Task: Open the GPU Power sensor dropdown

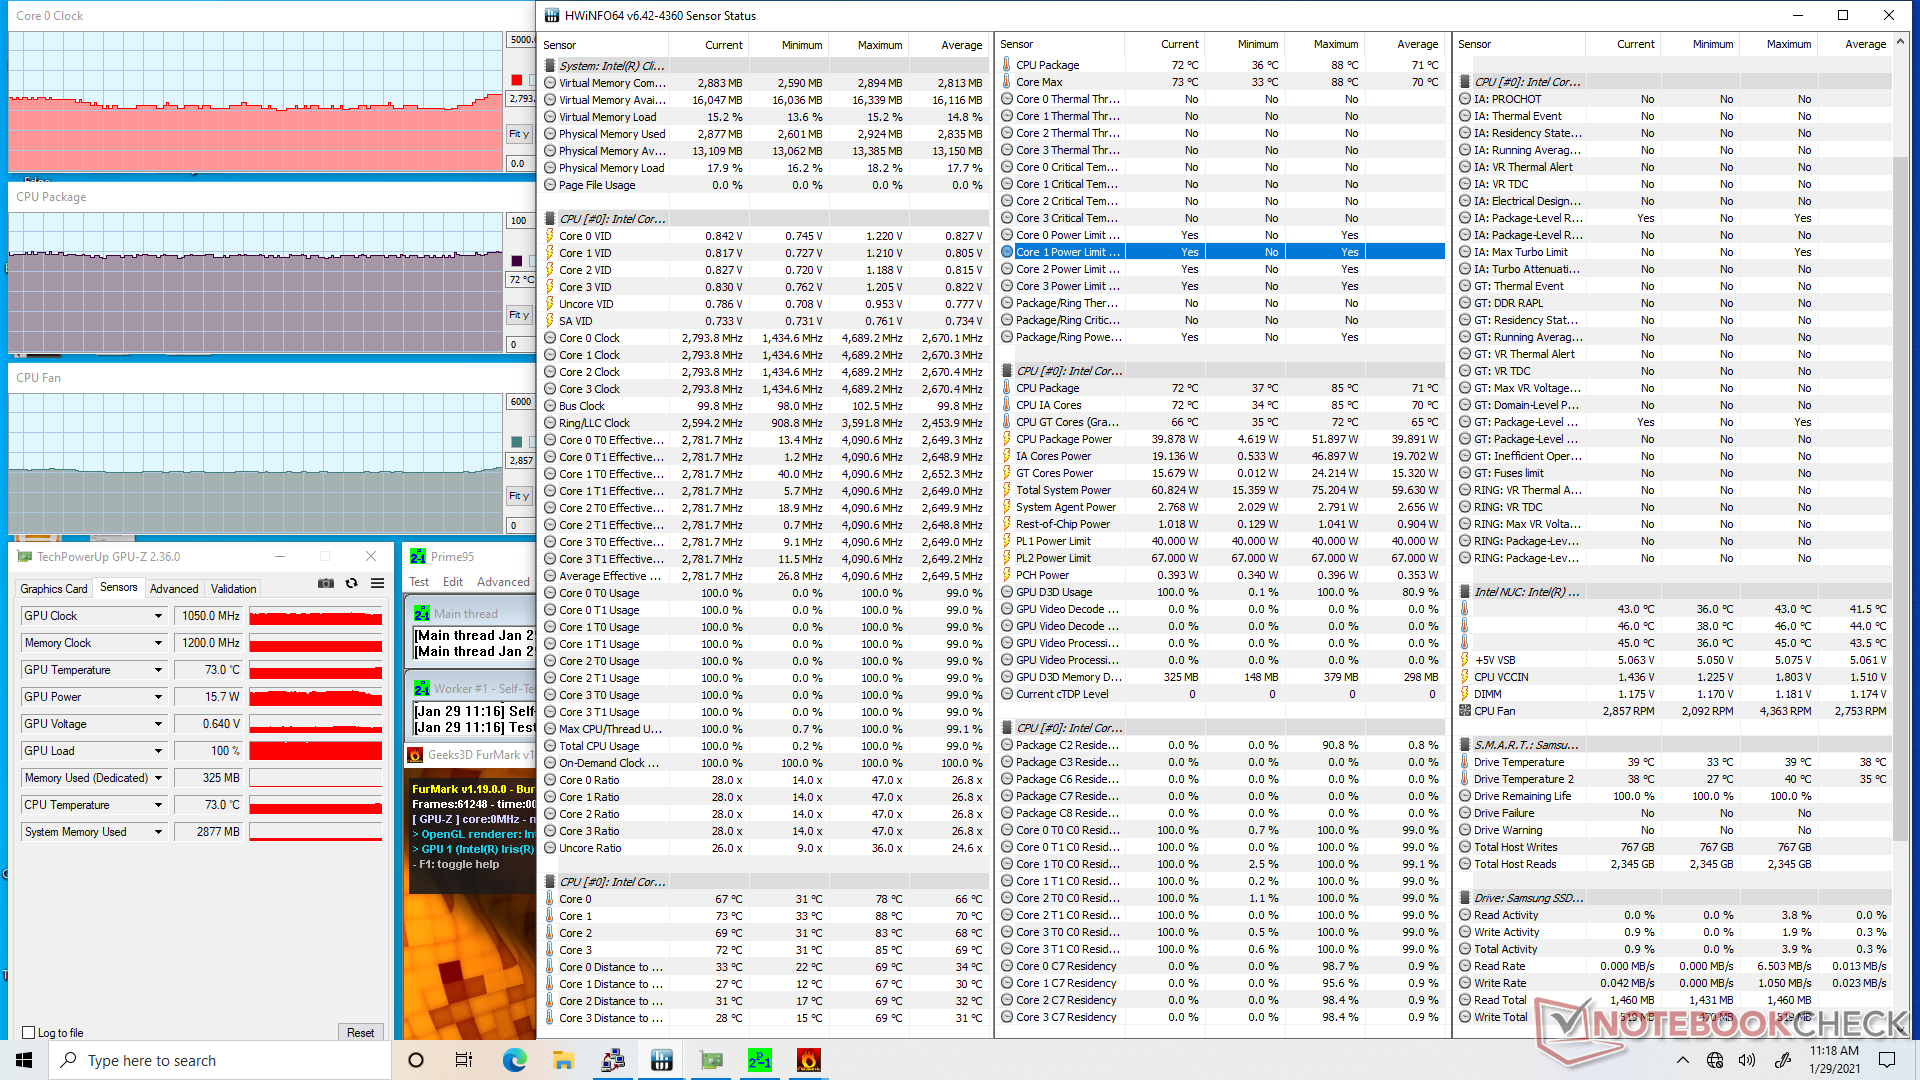Action: [158, 697]
